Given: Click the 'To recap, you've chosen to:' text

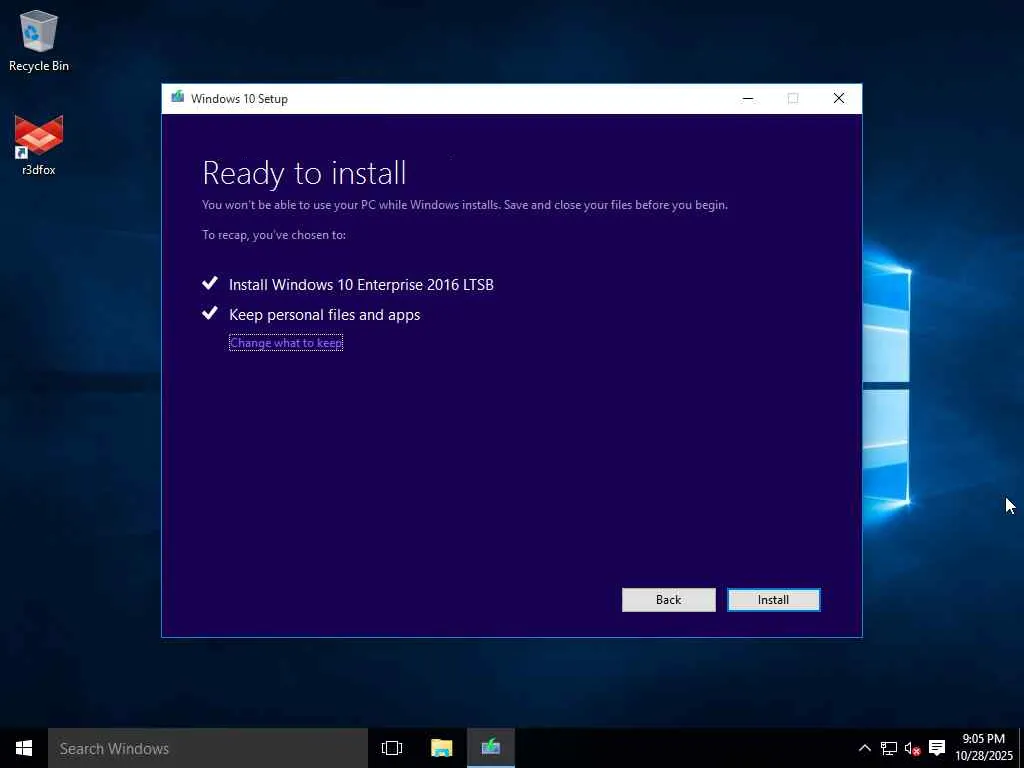Looking at the screenshot, I should tap(274, 235).
